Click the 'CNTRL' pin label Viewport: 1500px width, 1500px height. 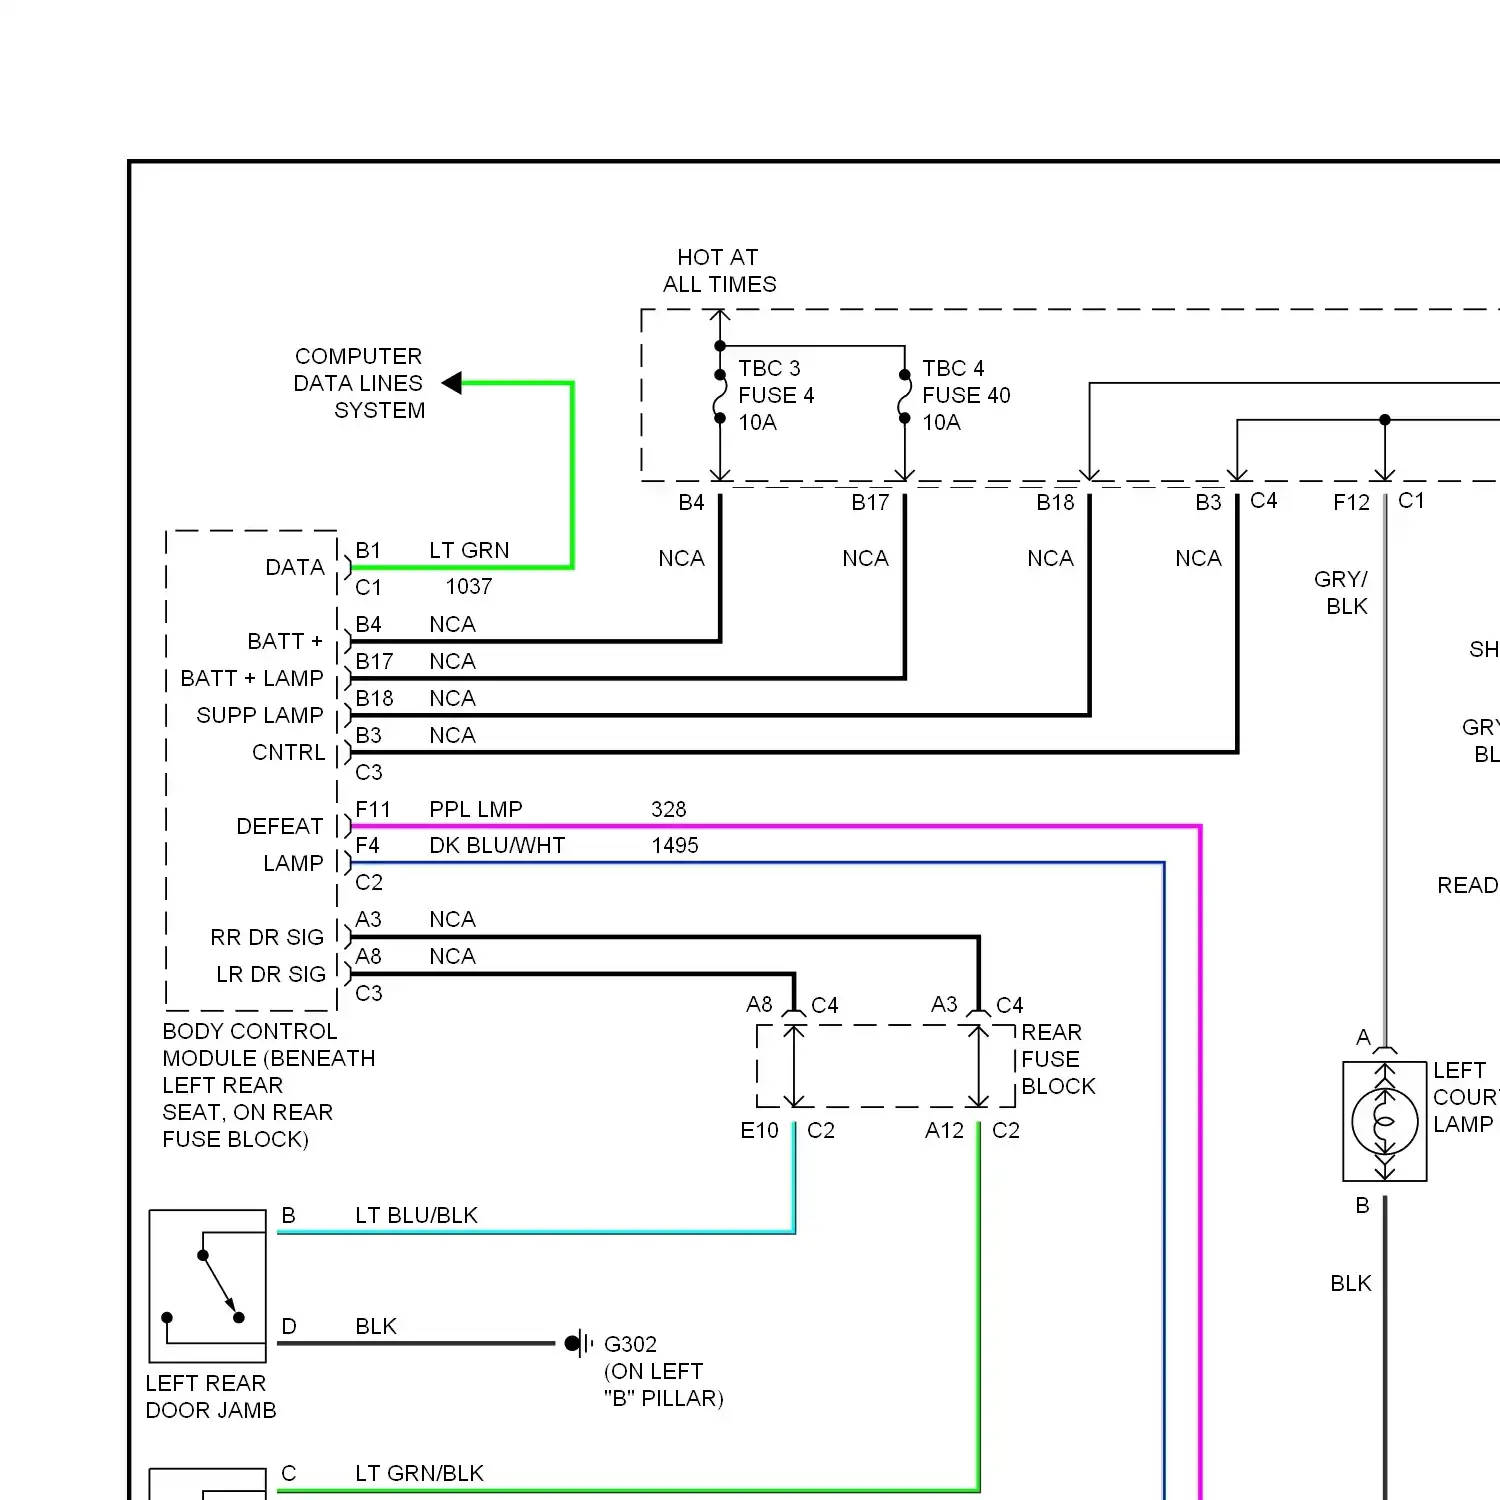[289, 752]
